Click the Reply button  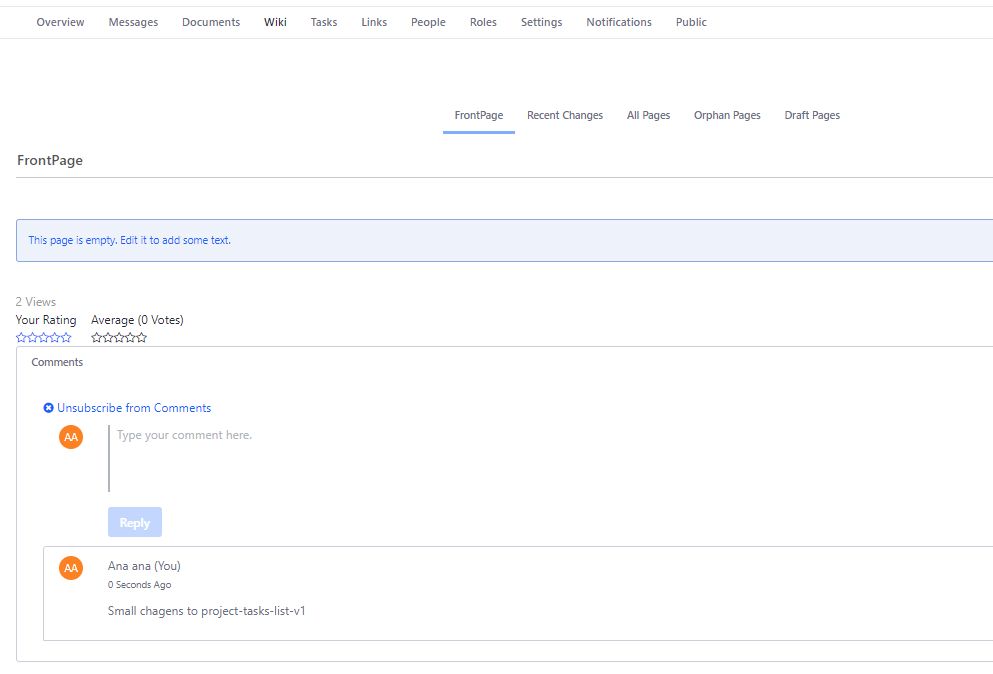(135, 522)
